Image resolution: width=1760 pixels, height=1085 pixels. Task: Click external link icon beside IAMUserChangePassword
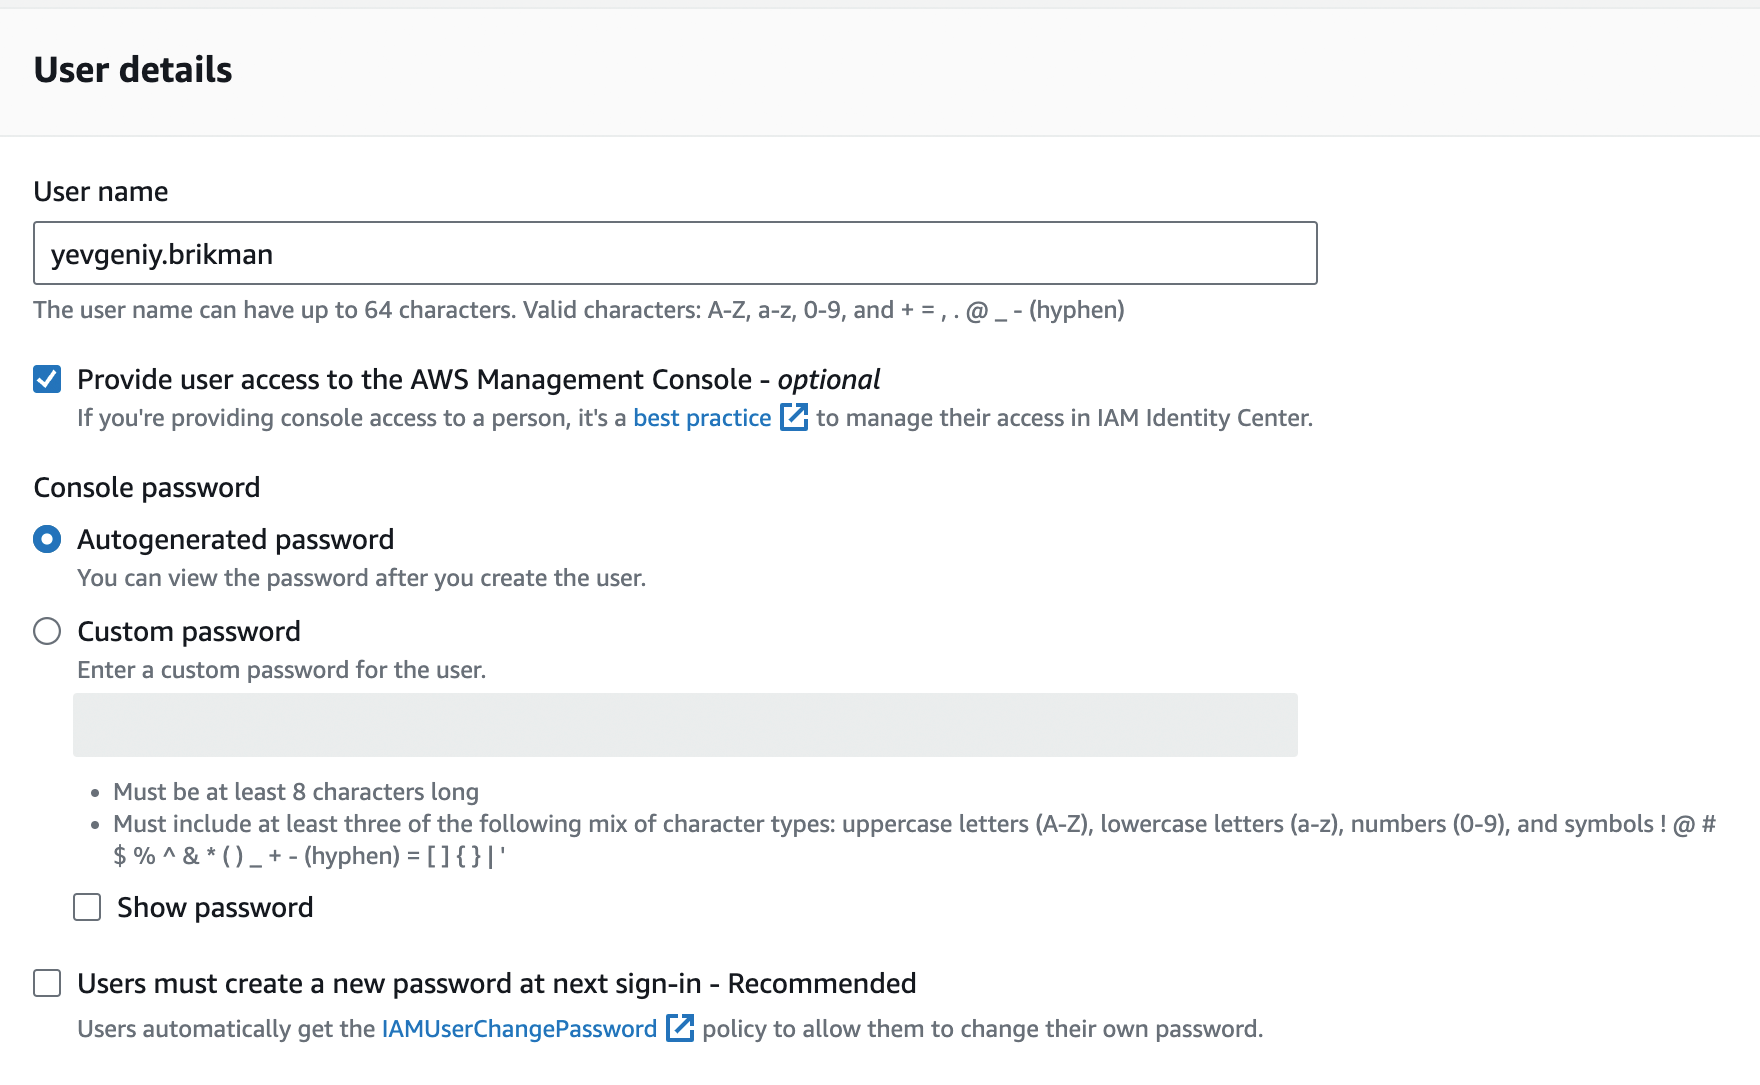[680, 1028]
